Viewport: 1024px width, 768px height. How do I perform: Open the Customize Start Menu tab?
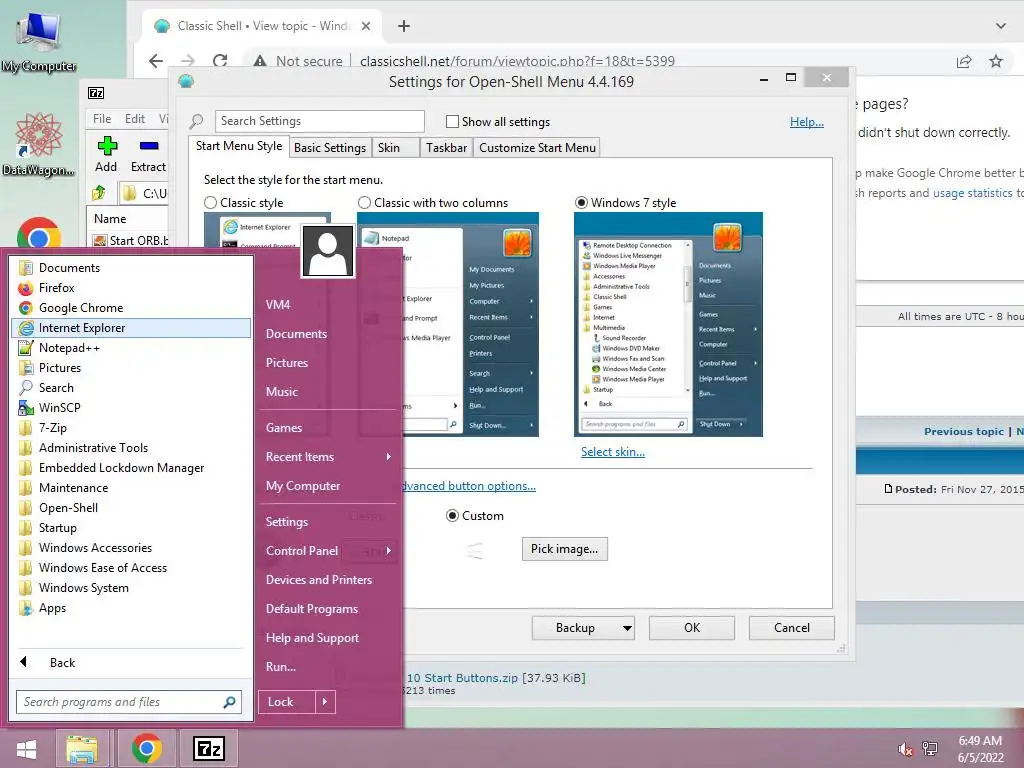click(537, 148)
